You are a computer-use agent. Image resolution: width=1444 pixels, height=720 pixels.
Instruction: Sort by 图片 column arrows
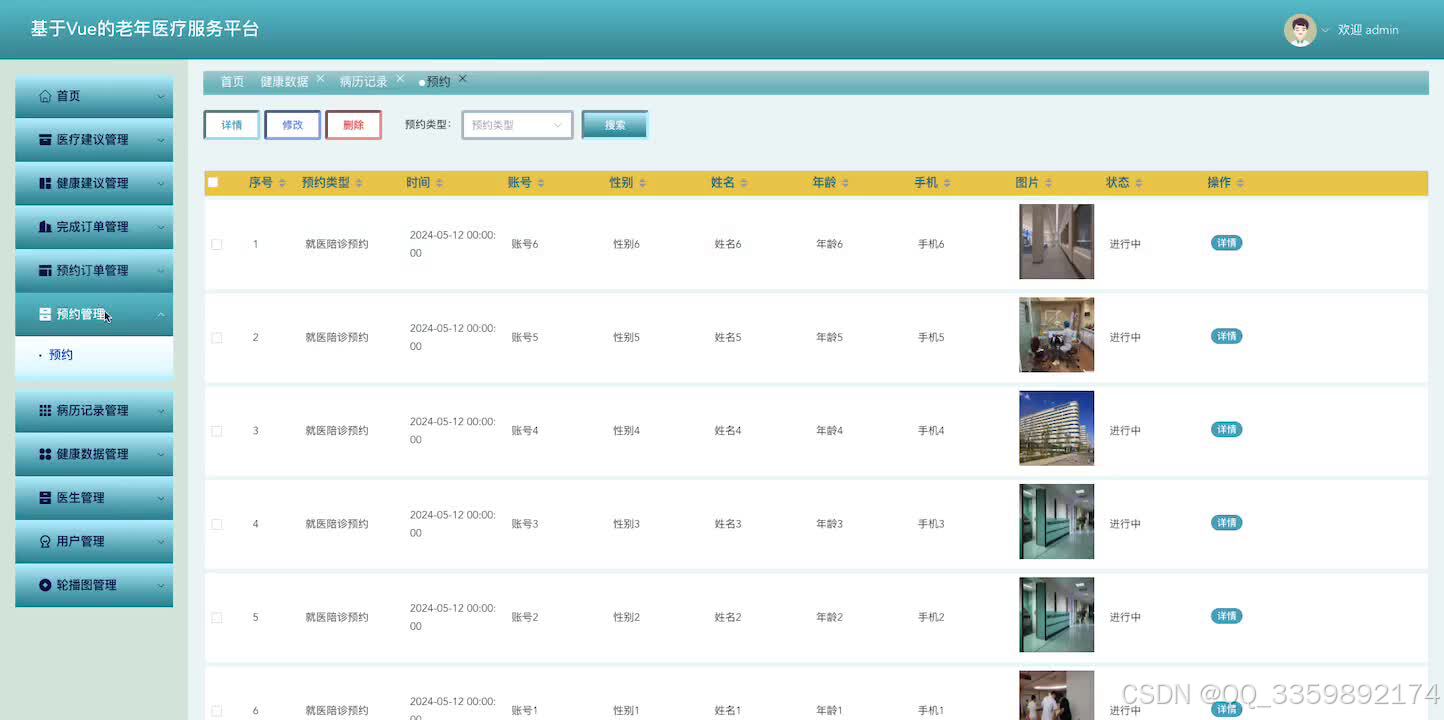(1048, 183)
